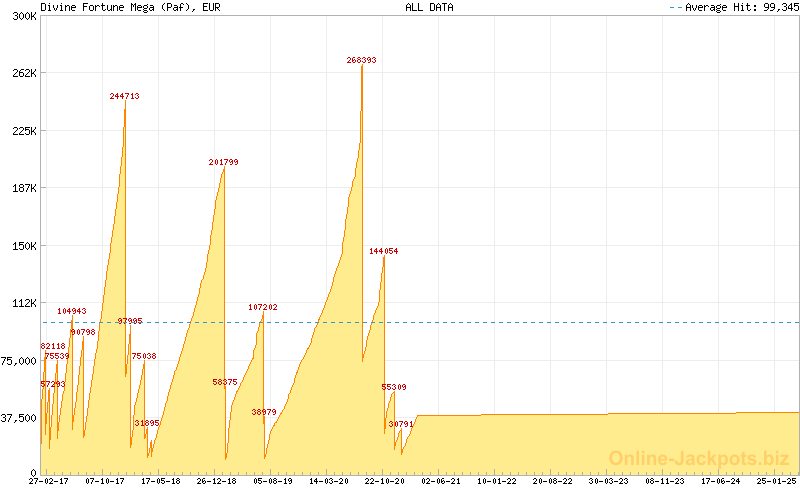
Task: Select the 02-06-21 x-axis date label
Action: 441,481
